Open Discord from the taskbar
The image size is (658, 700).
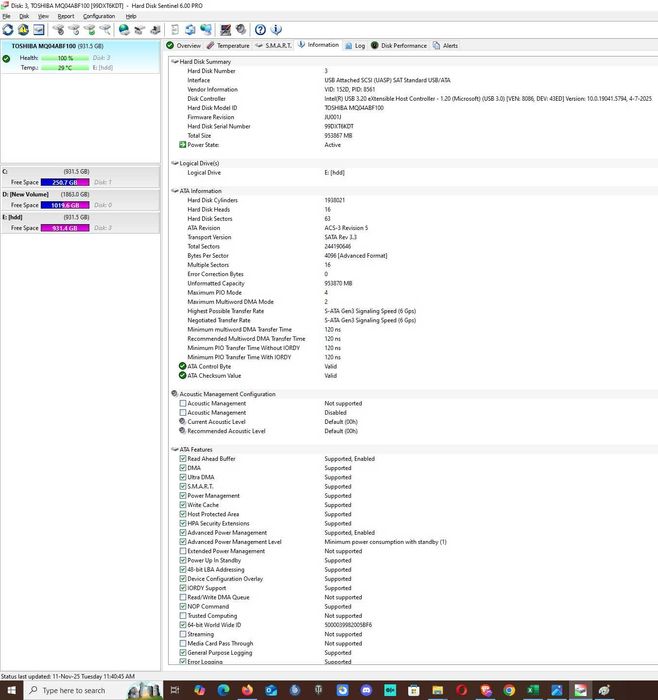[x=366, y=690]
